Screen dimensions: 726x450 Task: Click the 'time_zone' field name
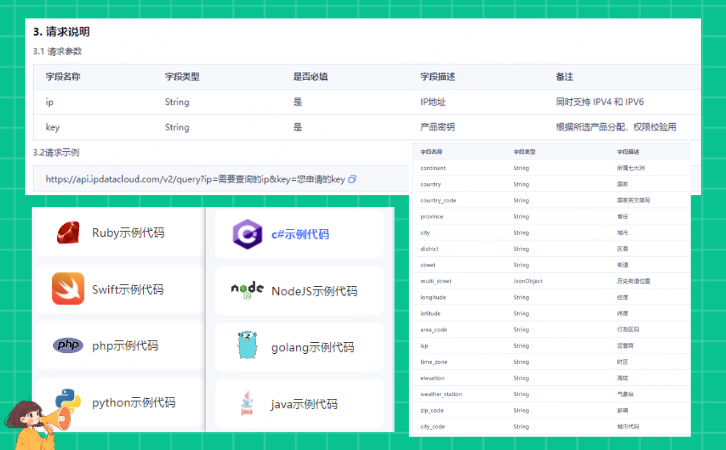[434, 362]
